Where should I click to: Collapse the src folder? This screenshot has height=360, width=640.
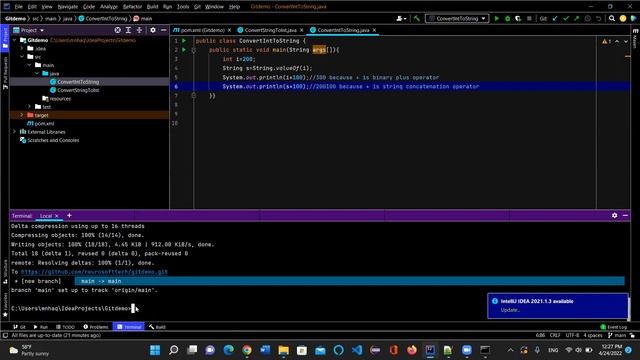(22, 57)
